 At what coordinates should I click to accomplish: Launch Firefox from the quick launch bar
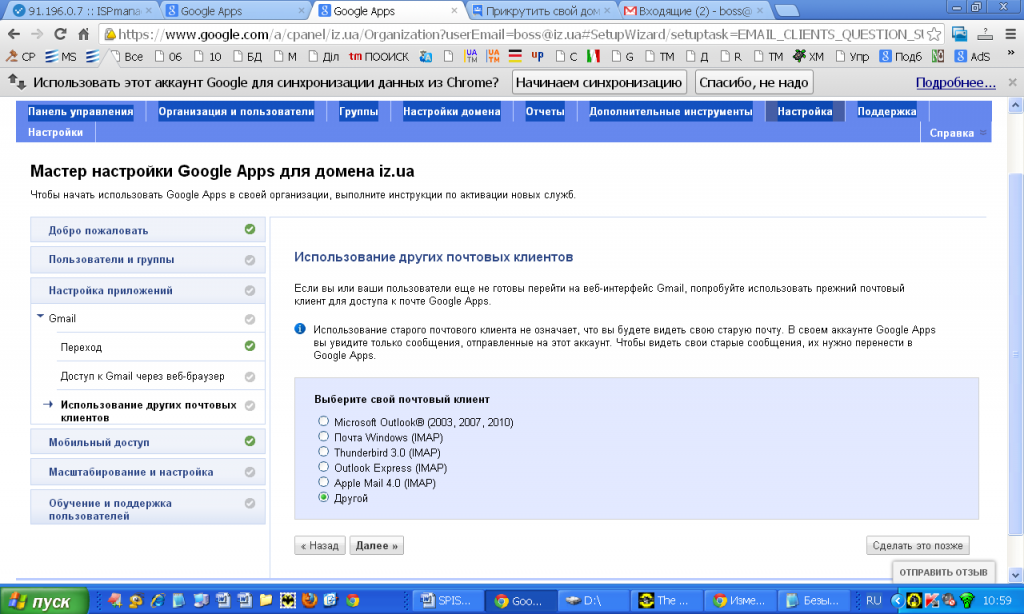(x=310, y=600)
